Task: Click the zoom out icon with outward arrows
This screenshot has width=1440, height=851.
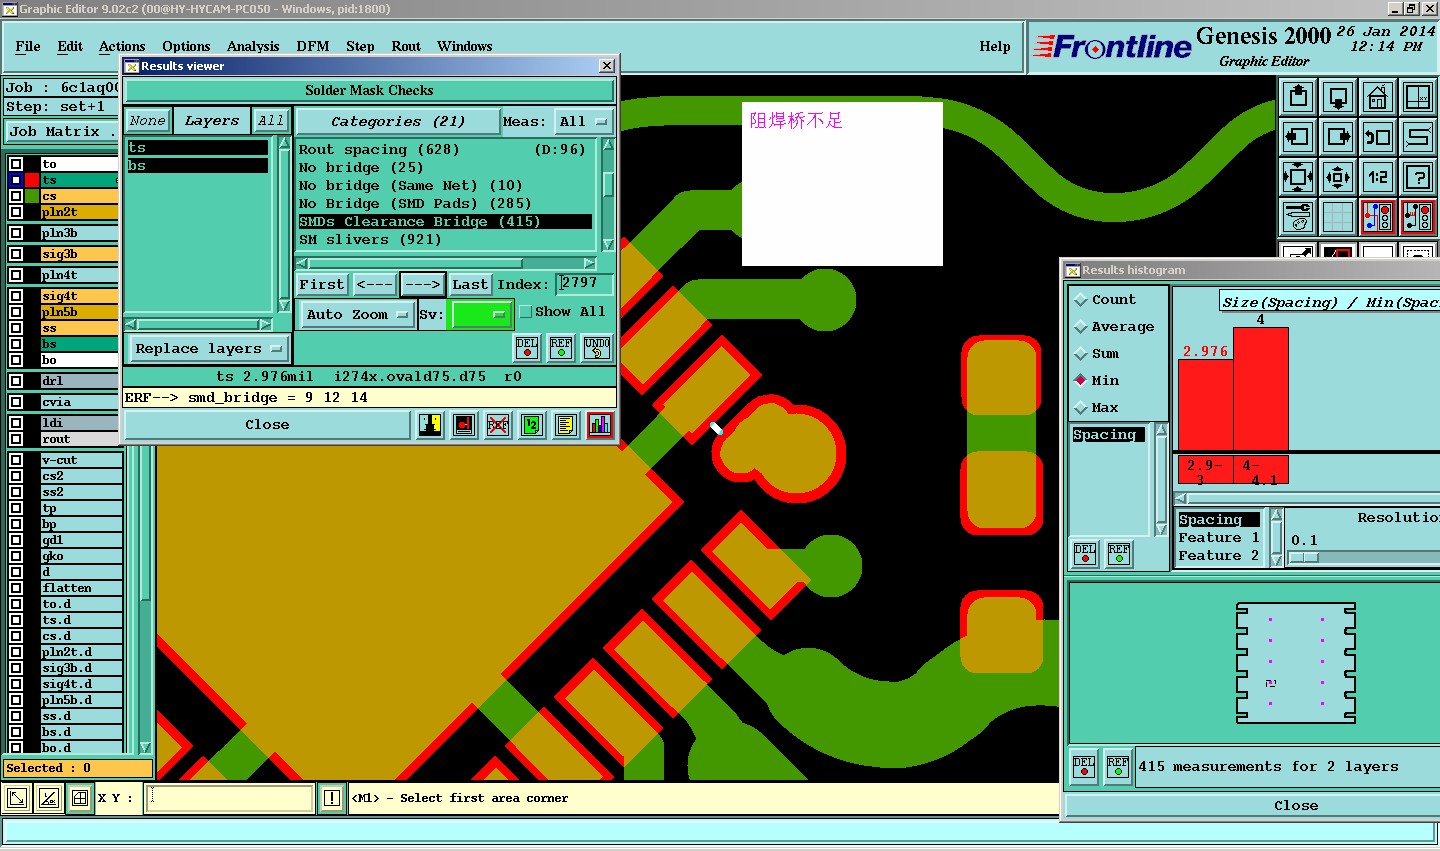Action: 1338,177
